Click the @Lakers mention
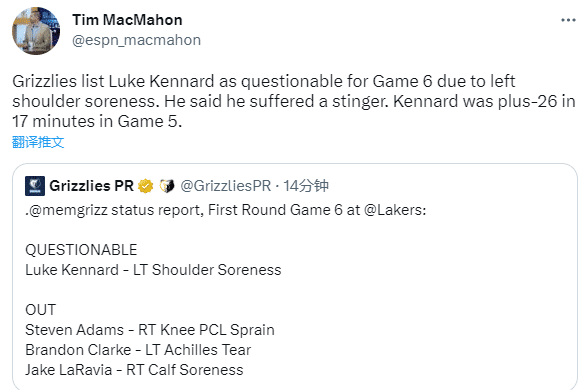This screenshot has height=390, width=578. pos(393,210)
